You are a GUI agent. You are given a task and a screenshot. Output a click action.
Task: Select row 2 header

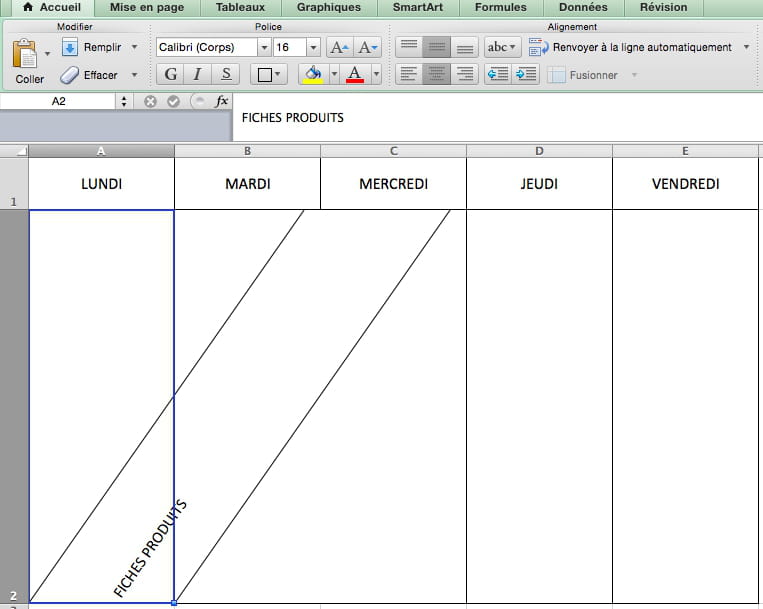click(14, 407)
